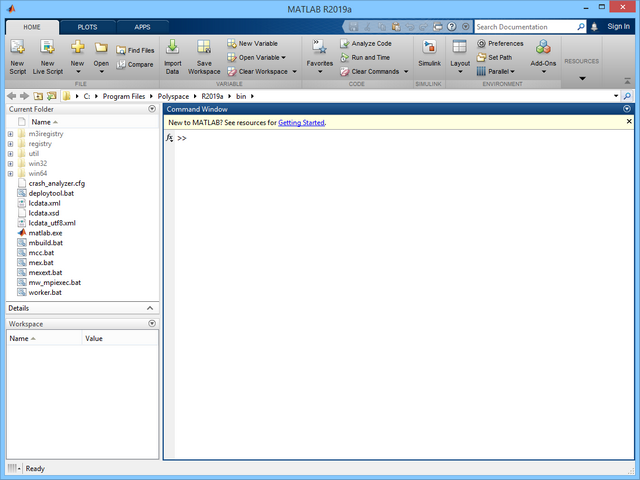Click the notifications bell icon

click(594, 27)
